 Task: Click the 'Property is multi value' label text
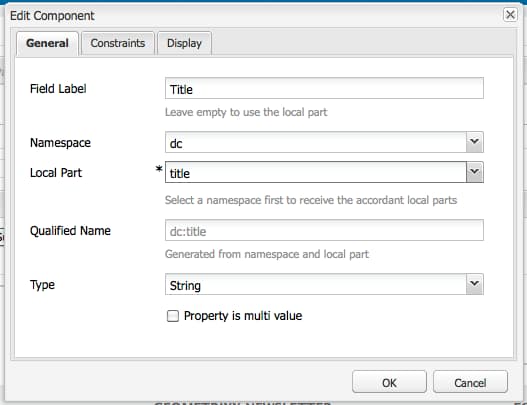(x=243, y=316)
